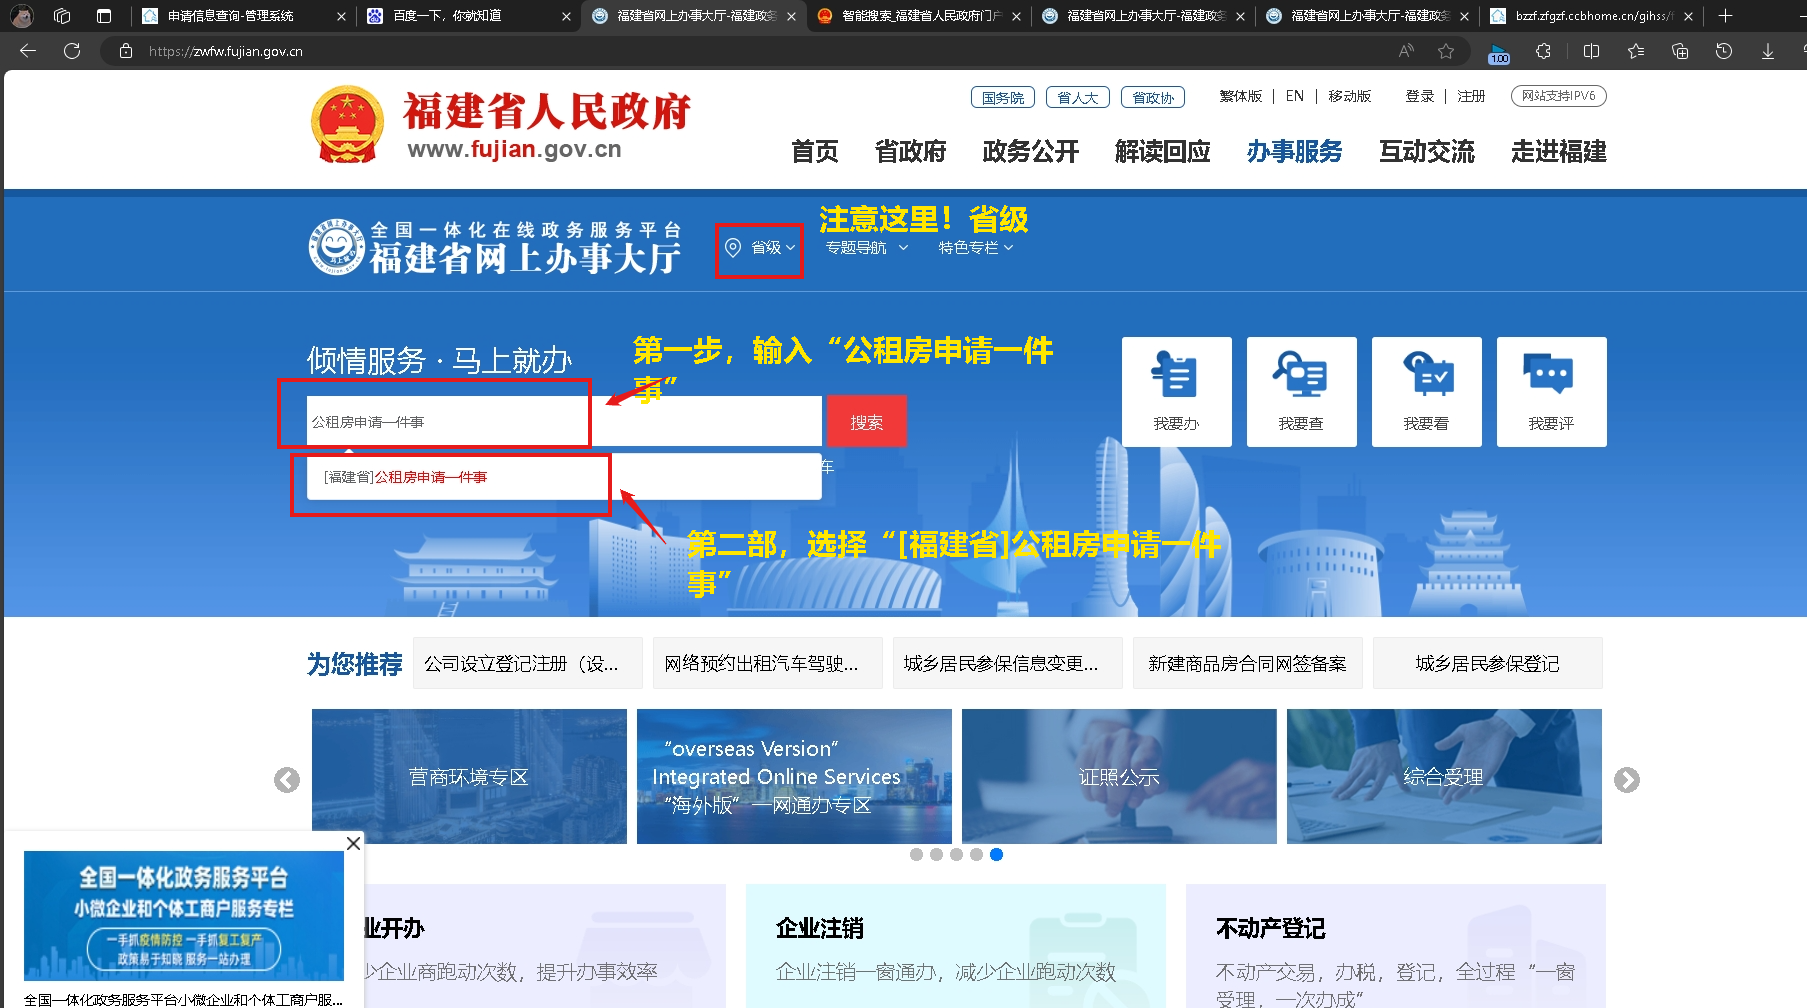1807x1008 pixels.
Task: Open the browser downloads icon
Action: [x=1767, y=50]
